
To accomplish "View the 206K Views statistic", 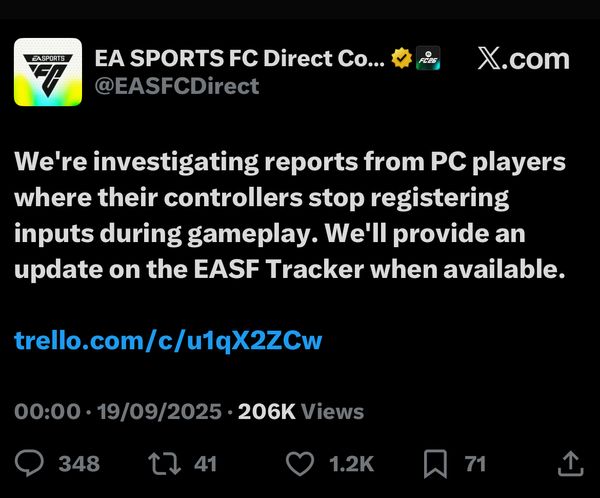I will tap(301, 411).
